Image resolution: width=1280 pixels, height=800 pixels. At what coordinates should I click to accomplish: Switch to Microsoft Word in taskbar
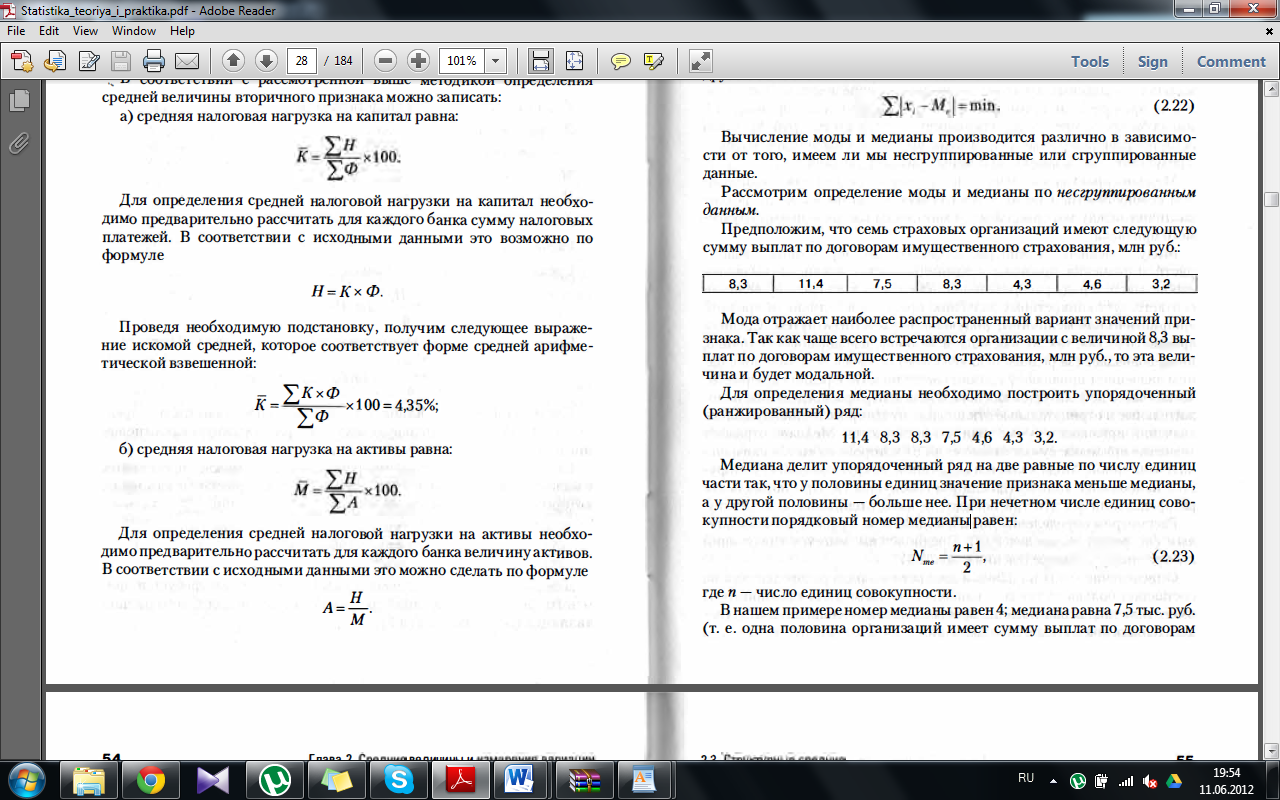coord(521,779)
